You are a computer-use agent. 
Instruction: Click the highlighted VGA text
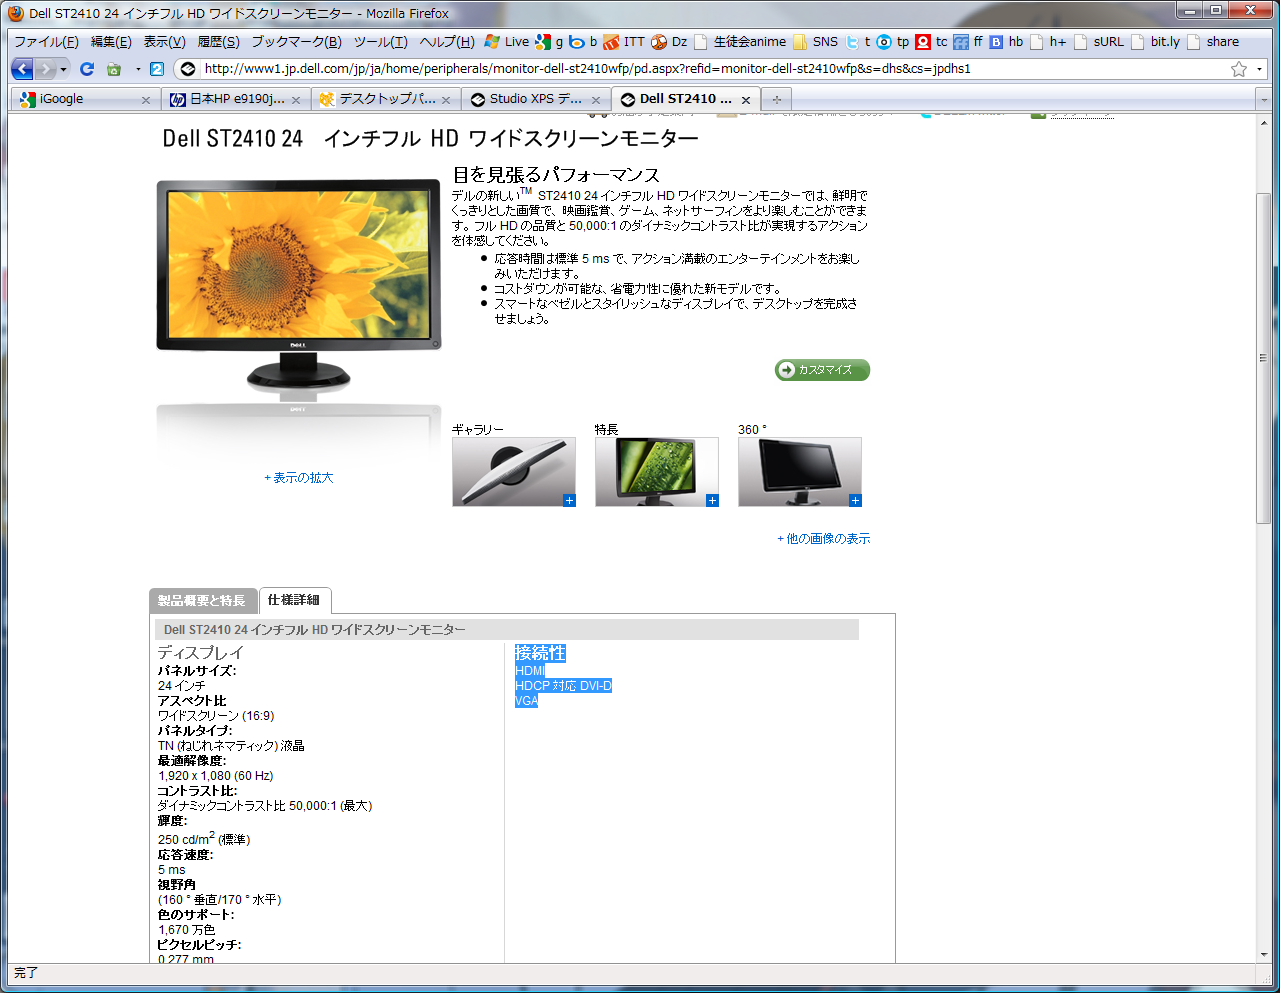coord(526,701)
